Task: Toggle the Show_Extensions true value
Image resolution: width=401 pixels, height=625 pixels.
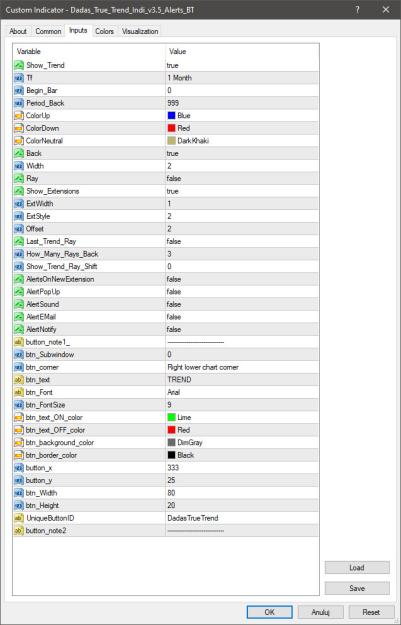Action: tap(242, 191)
